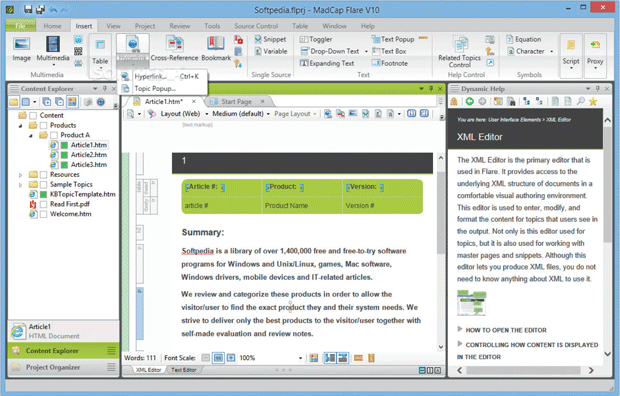Viewport: 620px width, 396px height.
Task: Insert a Text Popup
Action: click(393, 39)
